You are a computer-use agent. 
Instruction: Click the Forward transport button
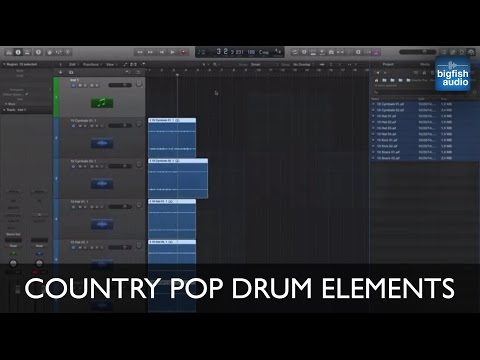[150, 52]
